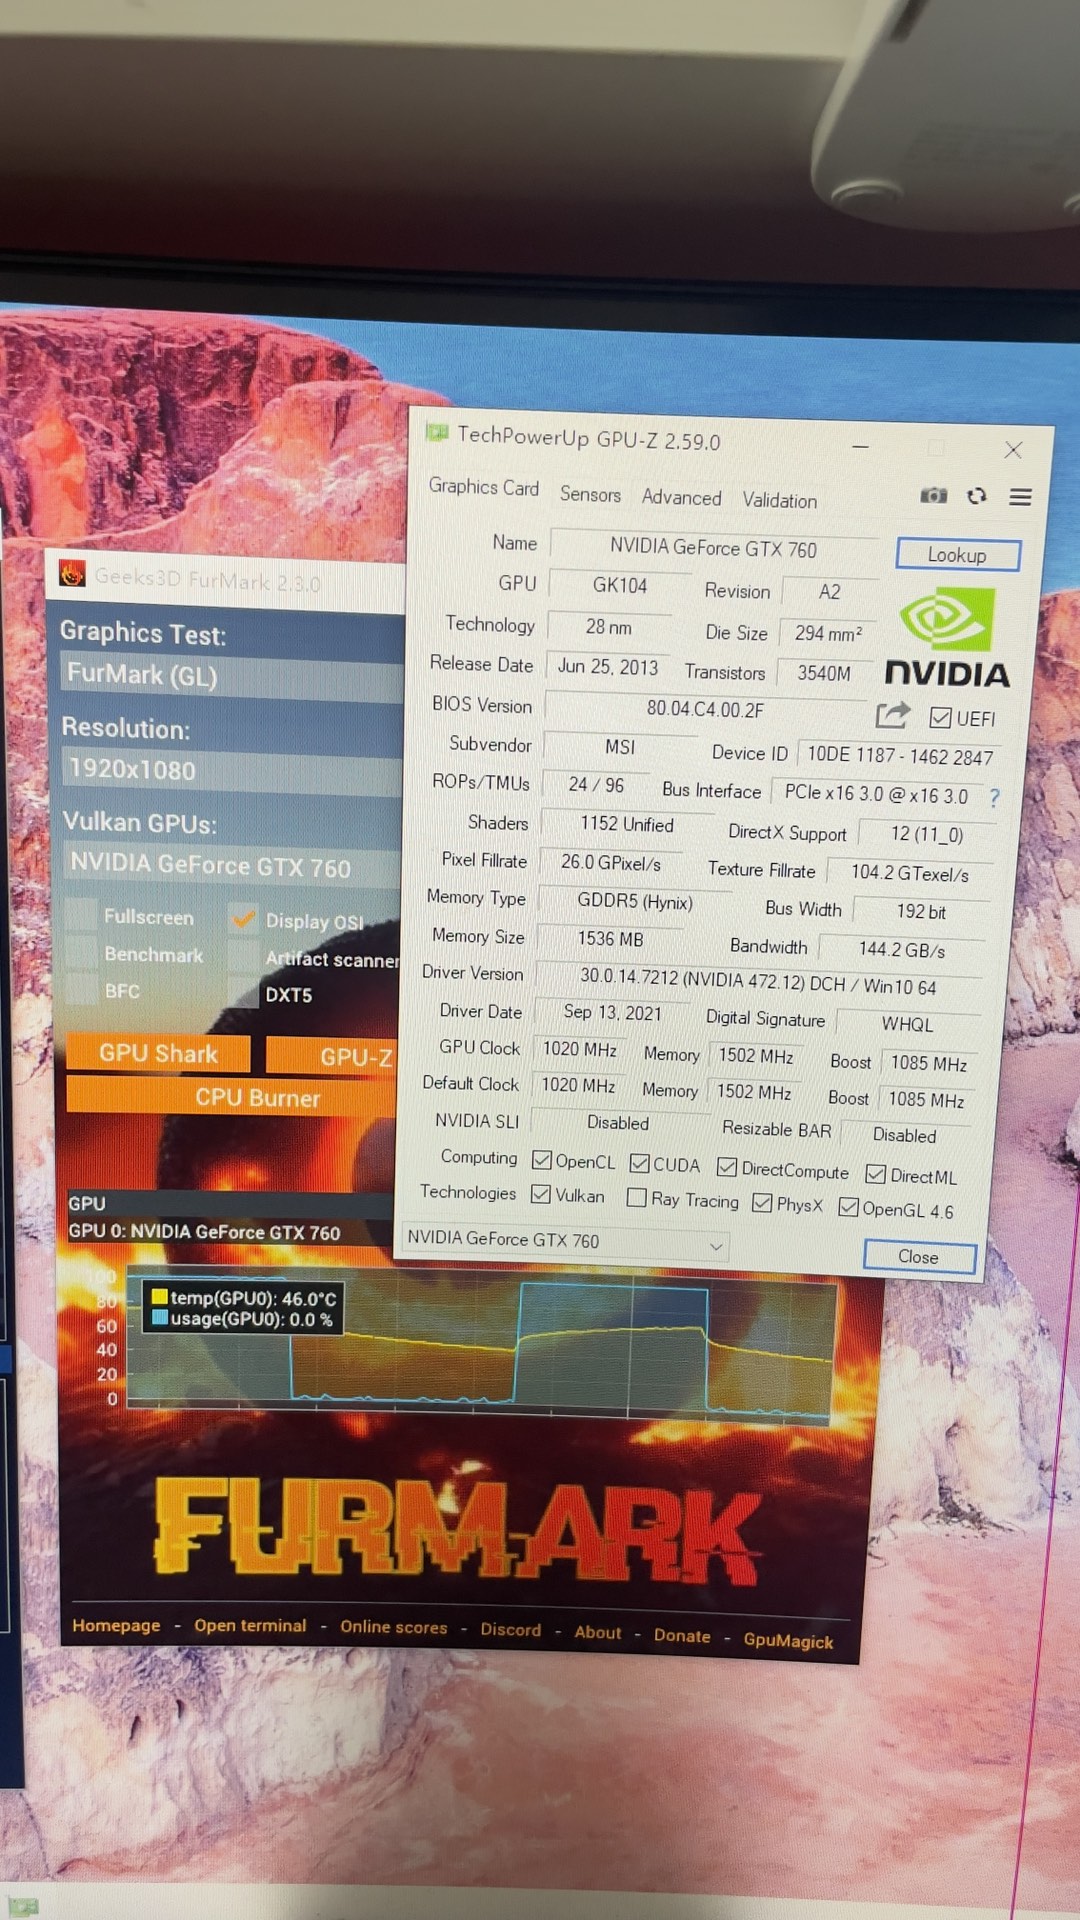The image size is (1080, 1920).
Task: Click the GPU-Z screenshot camera icon
Action: (x=933, y=495)
